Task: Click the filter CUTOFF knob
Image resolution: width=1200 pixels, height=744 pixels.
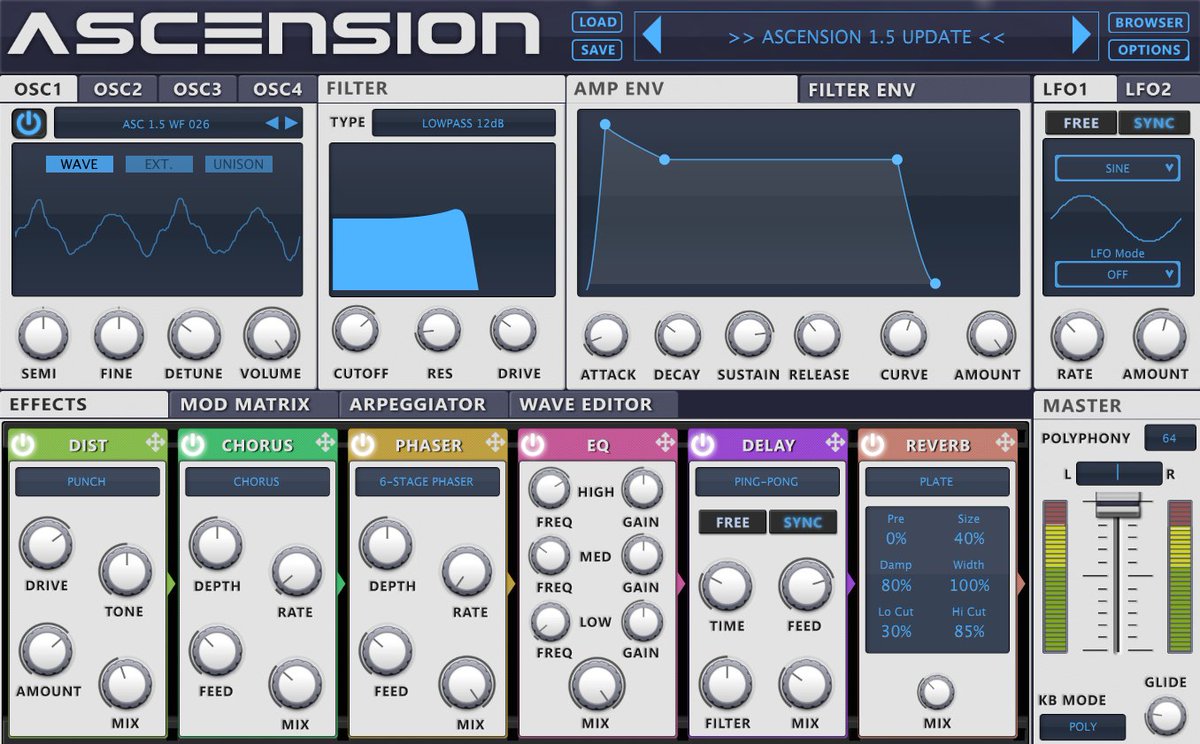Action: (355, 330)
